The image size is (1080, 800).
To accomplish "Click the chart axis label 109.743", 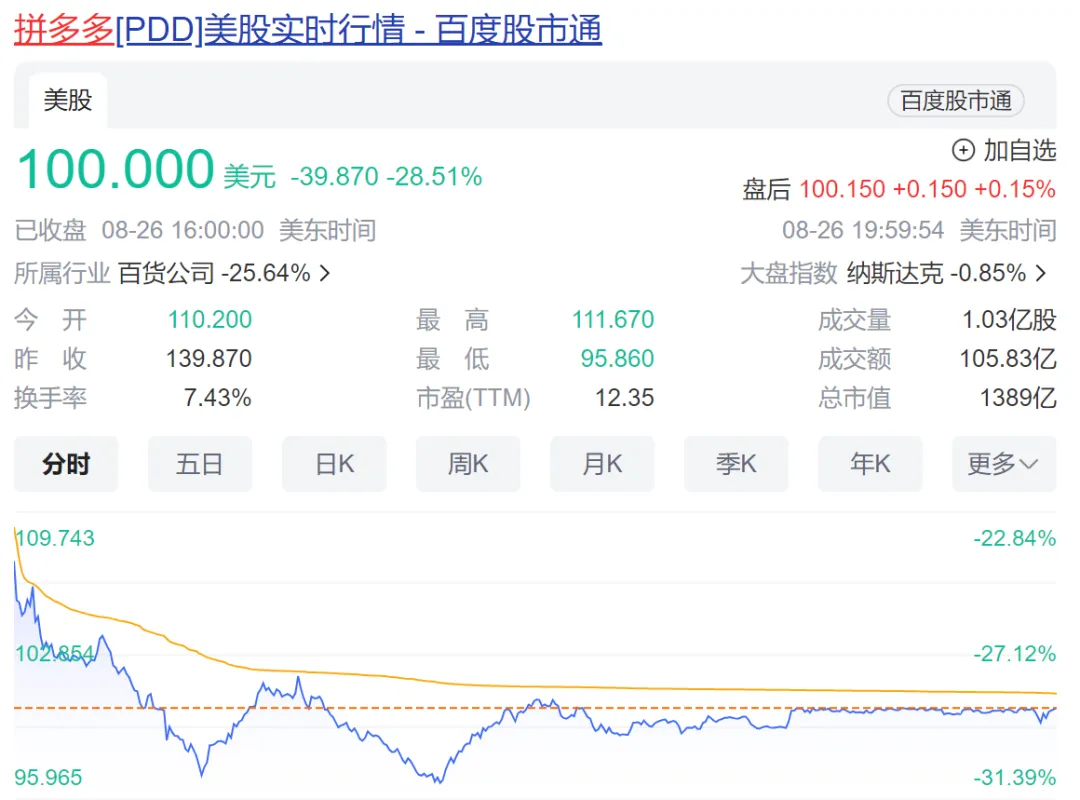I will tap(55, 538).
